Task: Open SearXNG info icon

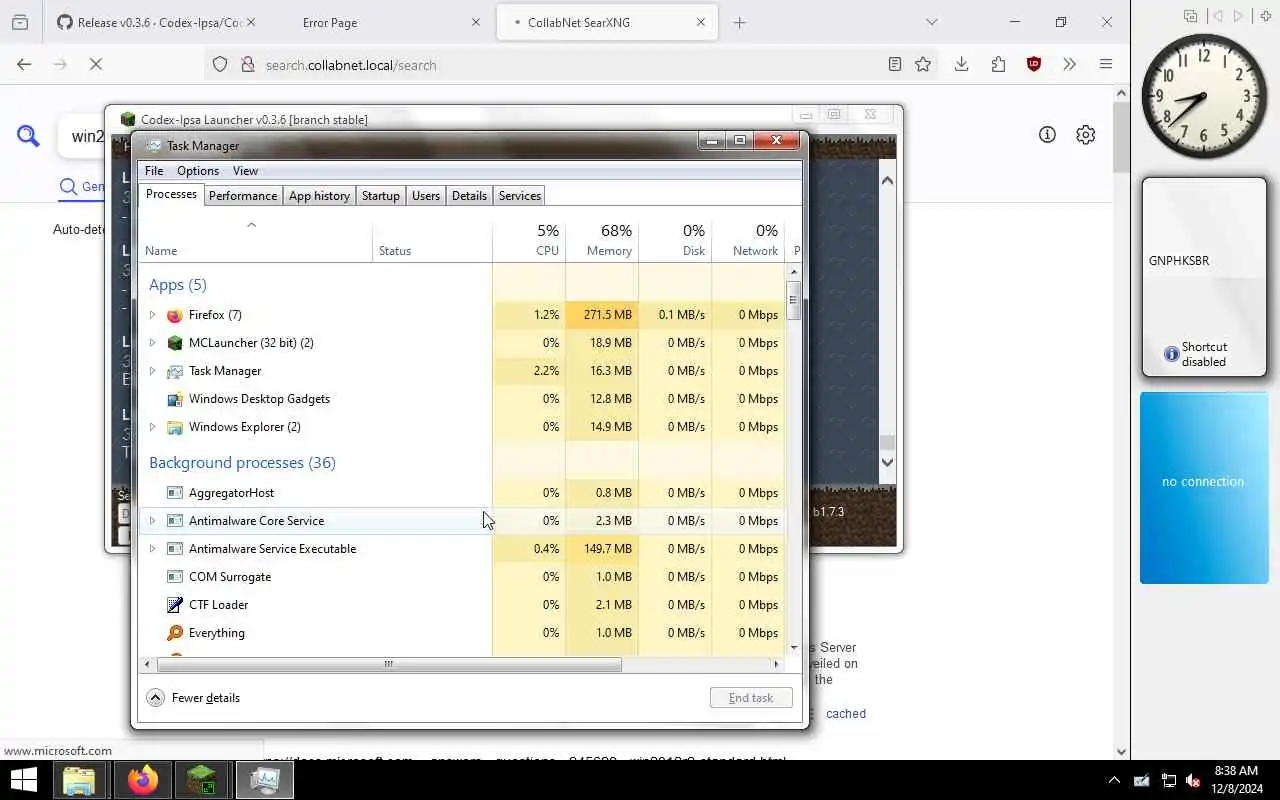Action: coord(1047,134)
